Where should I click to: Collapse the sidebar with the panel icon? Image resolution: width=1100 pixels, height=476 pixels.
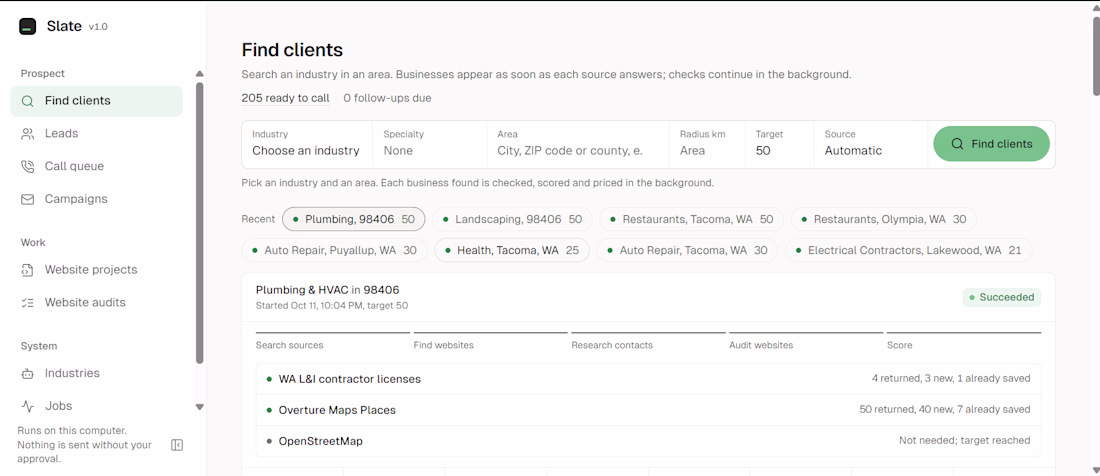pos(177,445)
